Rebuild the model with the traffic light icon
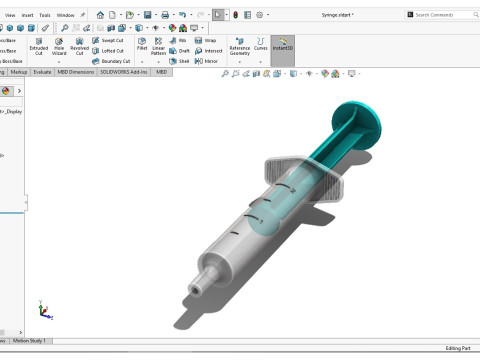This screenshot has height=360, width=480. pos(235,15)
